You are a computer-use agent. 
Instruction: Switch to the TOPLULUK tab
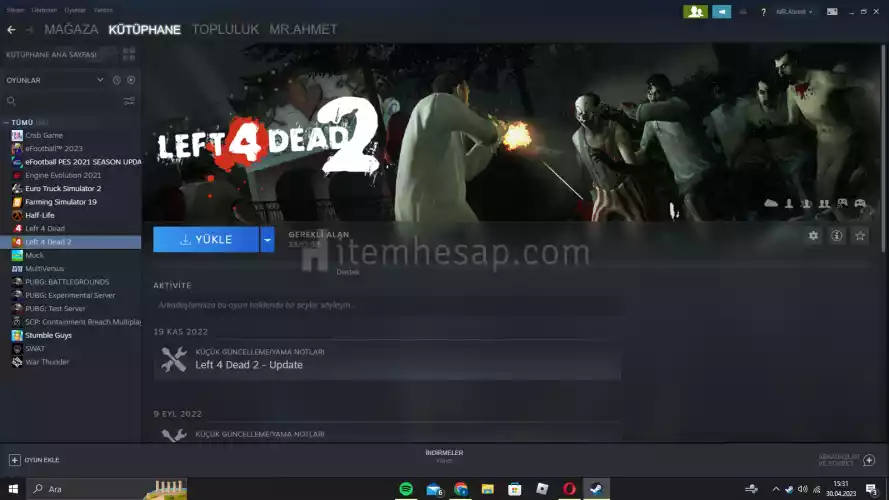[x=225, y=30]
